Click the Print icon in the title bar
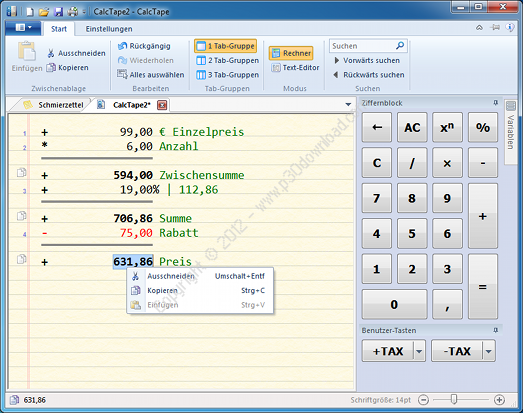Viewport: 523px width, 413px height. coord(73,12)
